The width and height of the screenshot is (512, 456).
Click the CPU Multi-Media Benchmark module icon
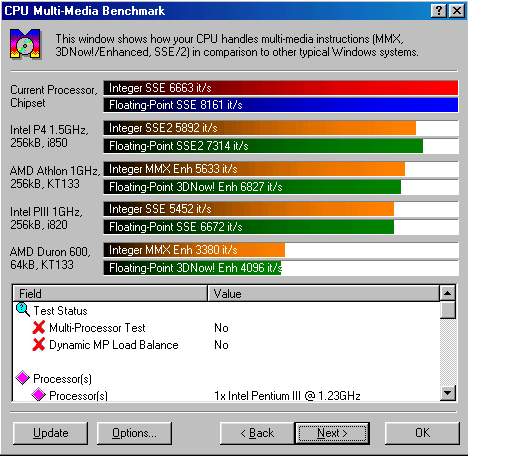click(x=25, y=44)
